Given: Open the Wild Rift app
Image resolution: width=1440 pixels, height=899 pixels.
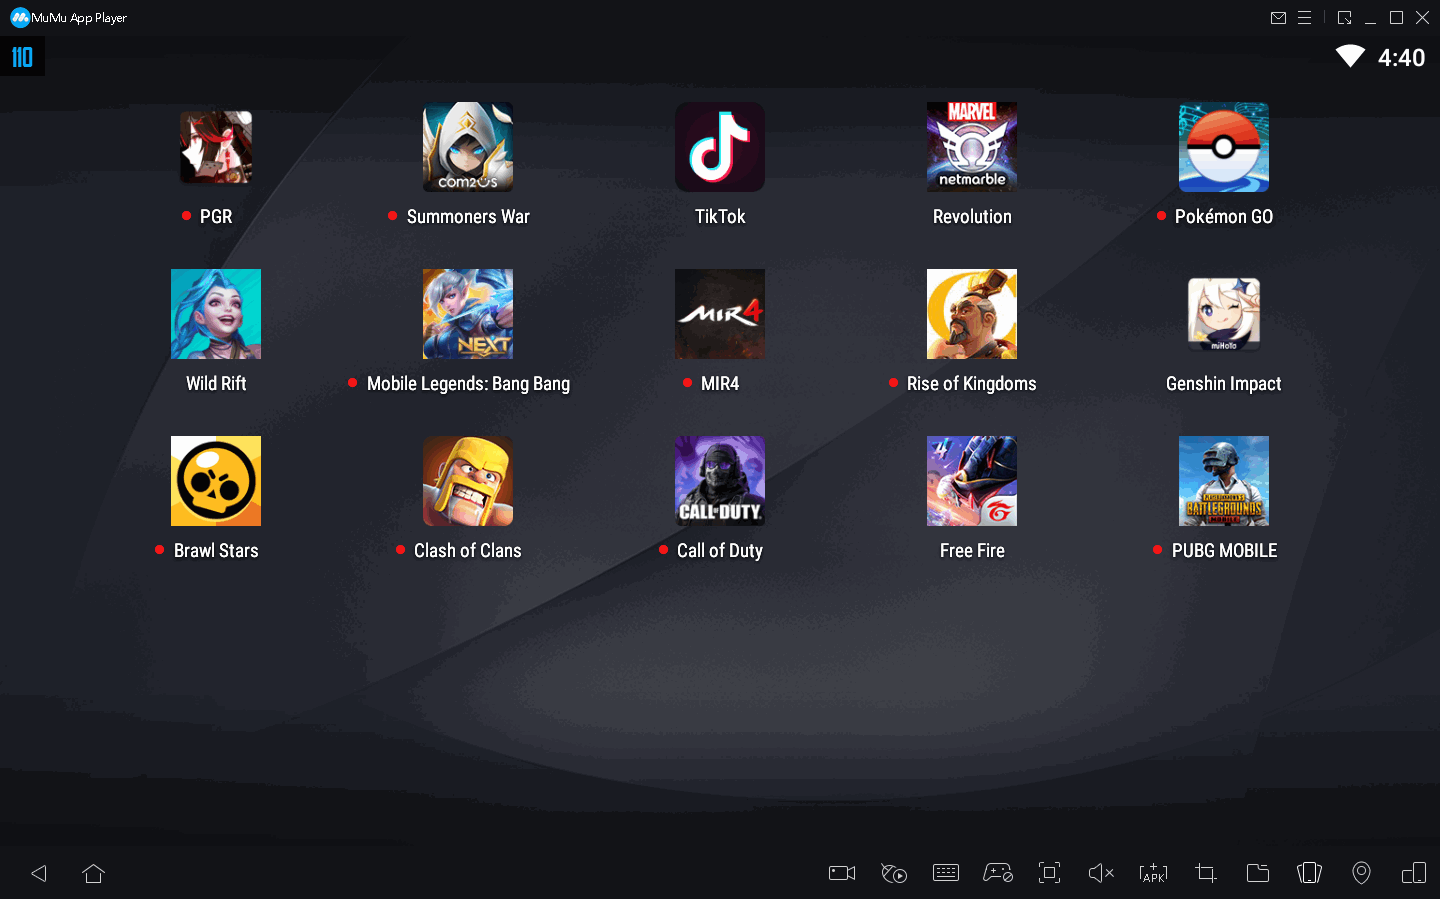Looking at the screenshot, I should coord(216,314).
